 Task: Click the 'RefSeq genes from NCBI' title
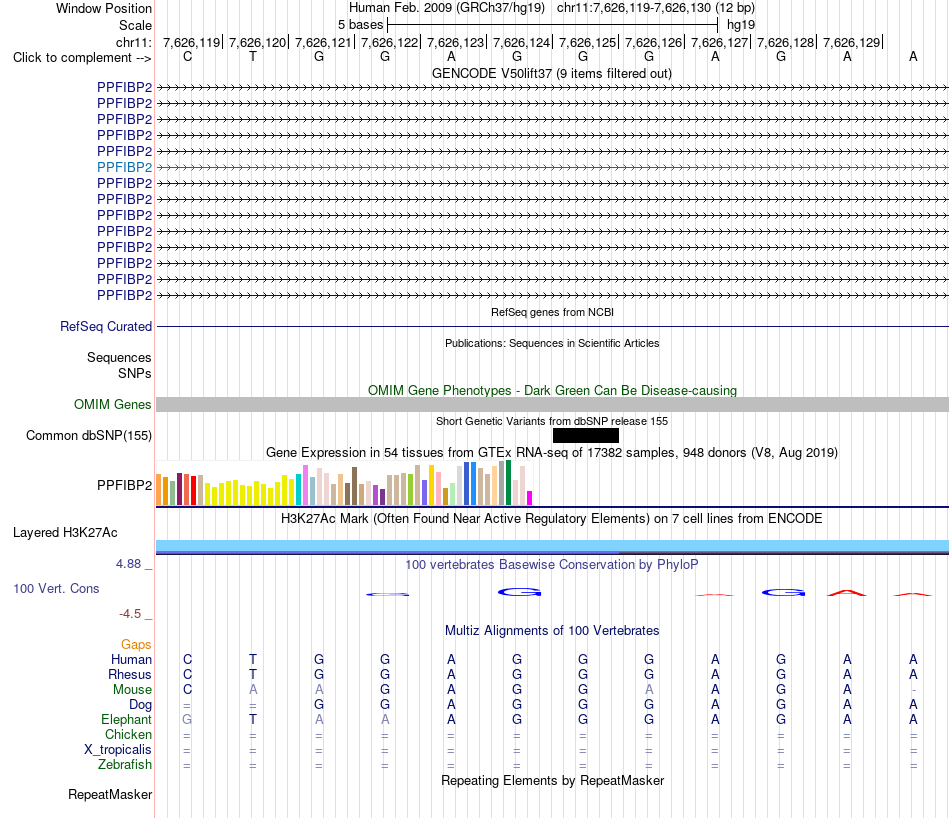tap(552, 312)
